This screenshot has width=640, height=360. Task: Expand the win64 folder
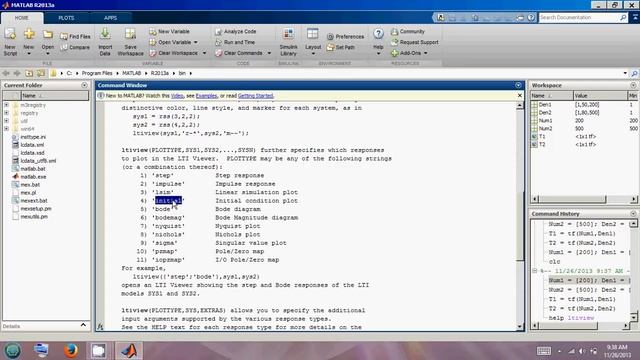coord(7,129)
